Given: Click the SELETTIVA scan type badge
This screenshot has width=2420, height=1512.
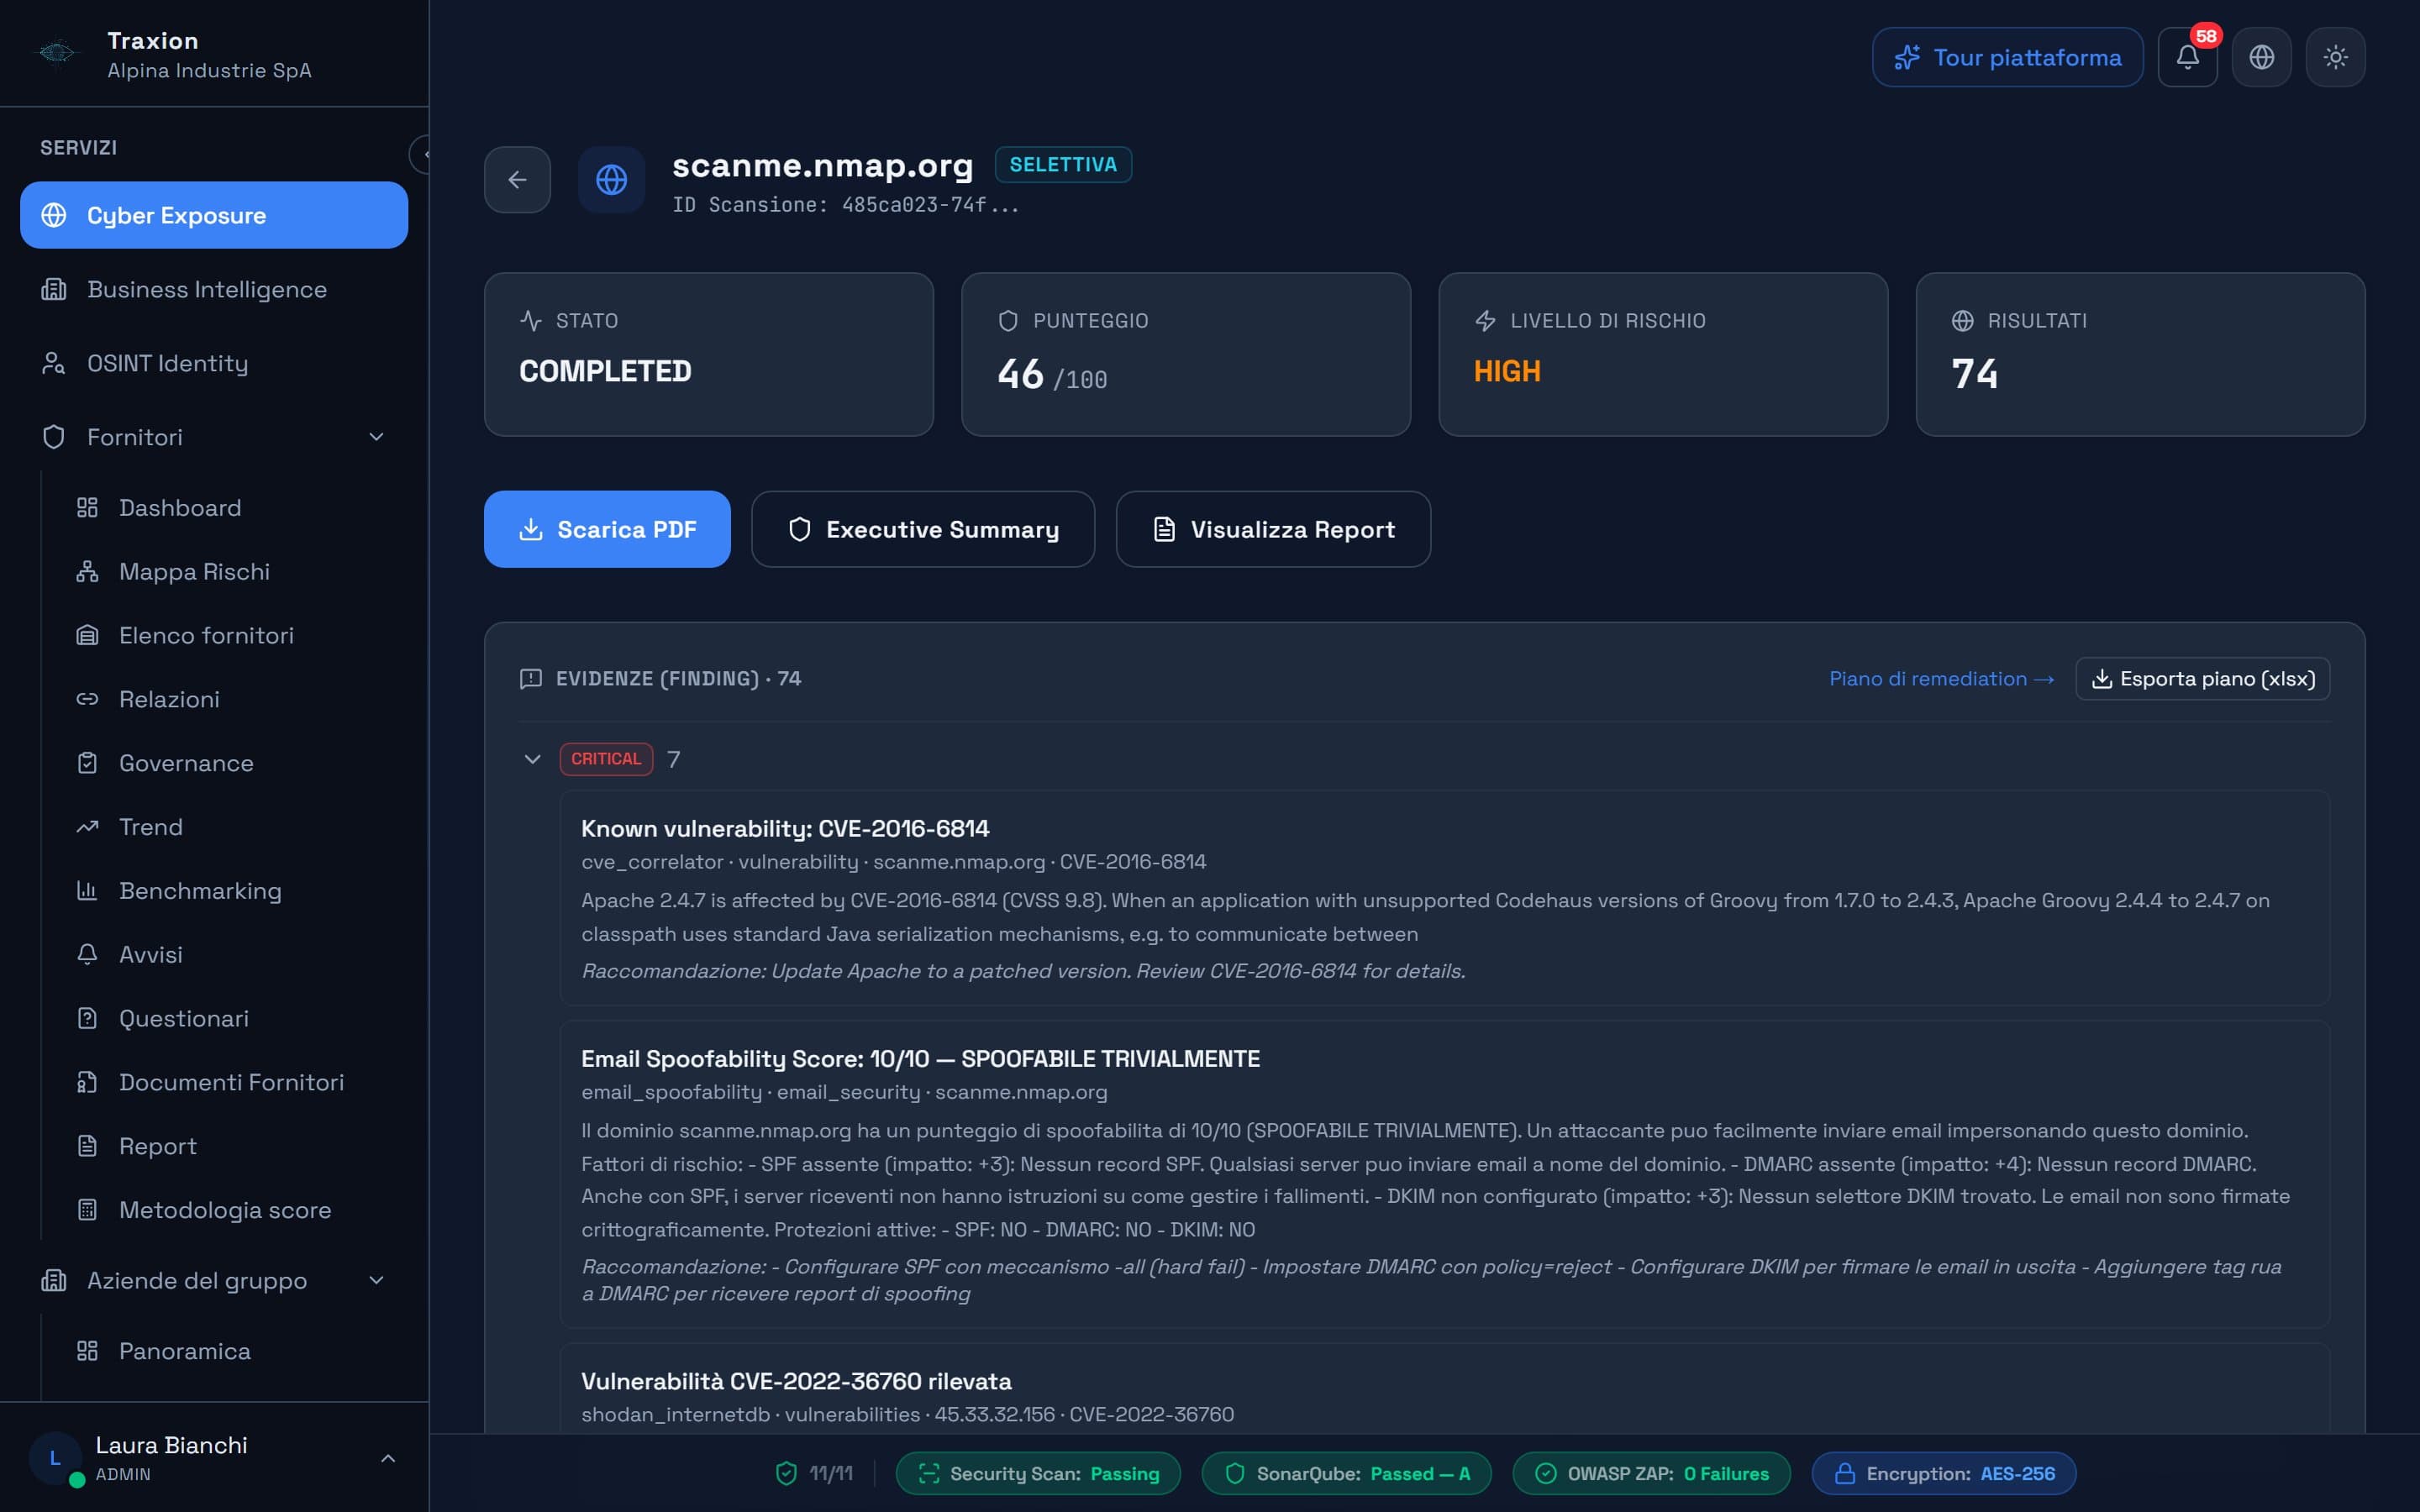Looking at the screenshot, I should 1063,165.
